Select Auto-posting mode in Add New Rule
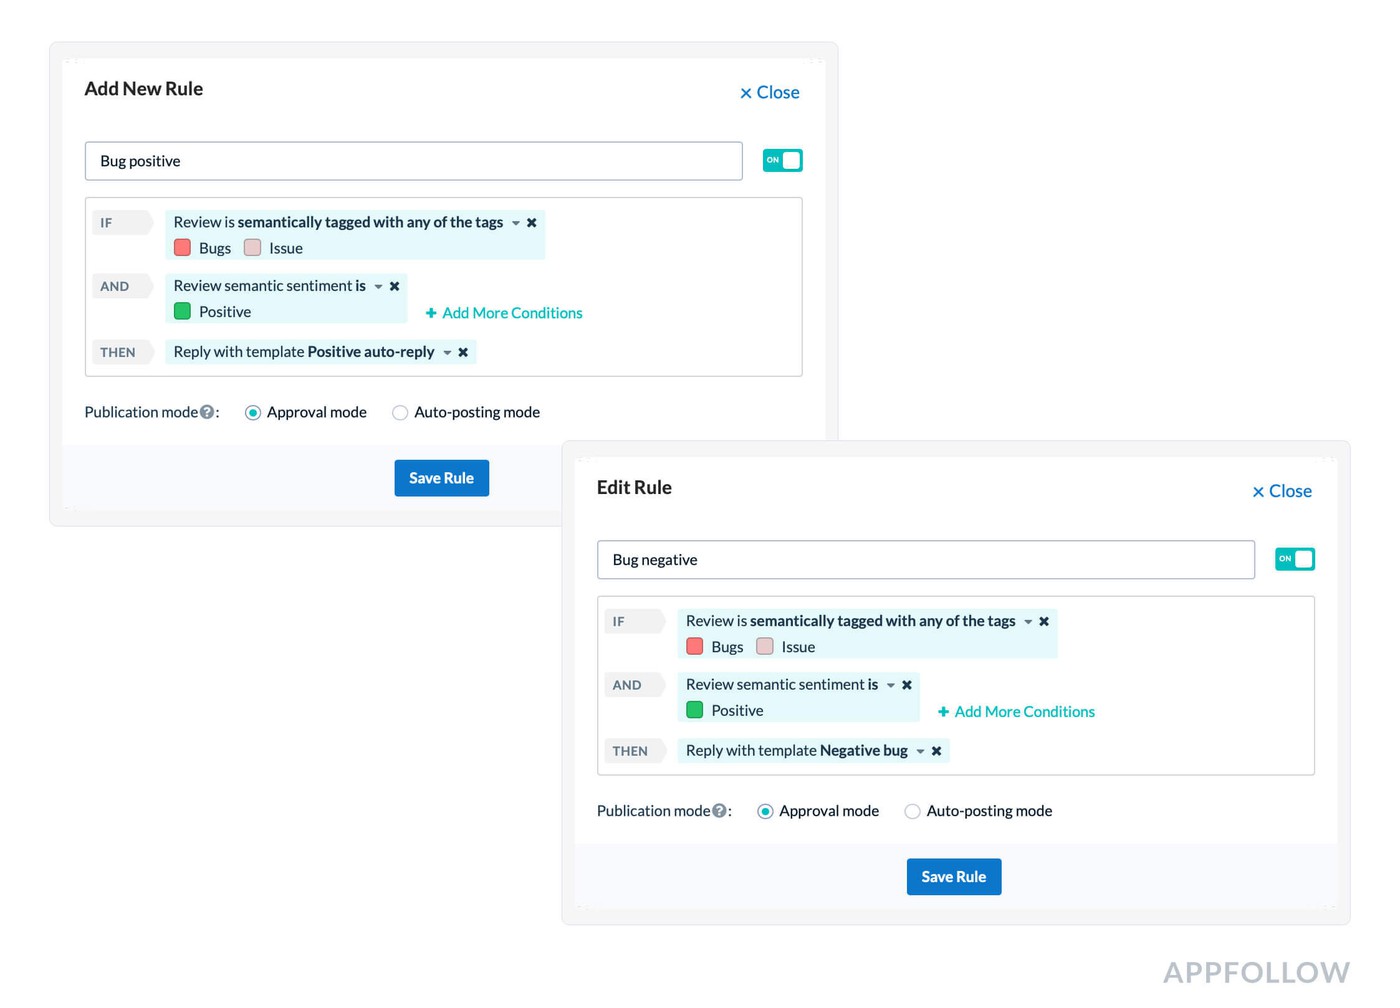Screen dimensions: 1400x1008 click(x=400, y=413)
